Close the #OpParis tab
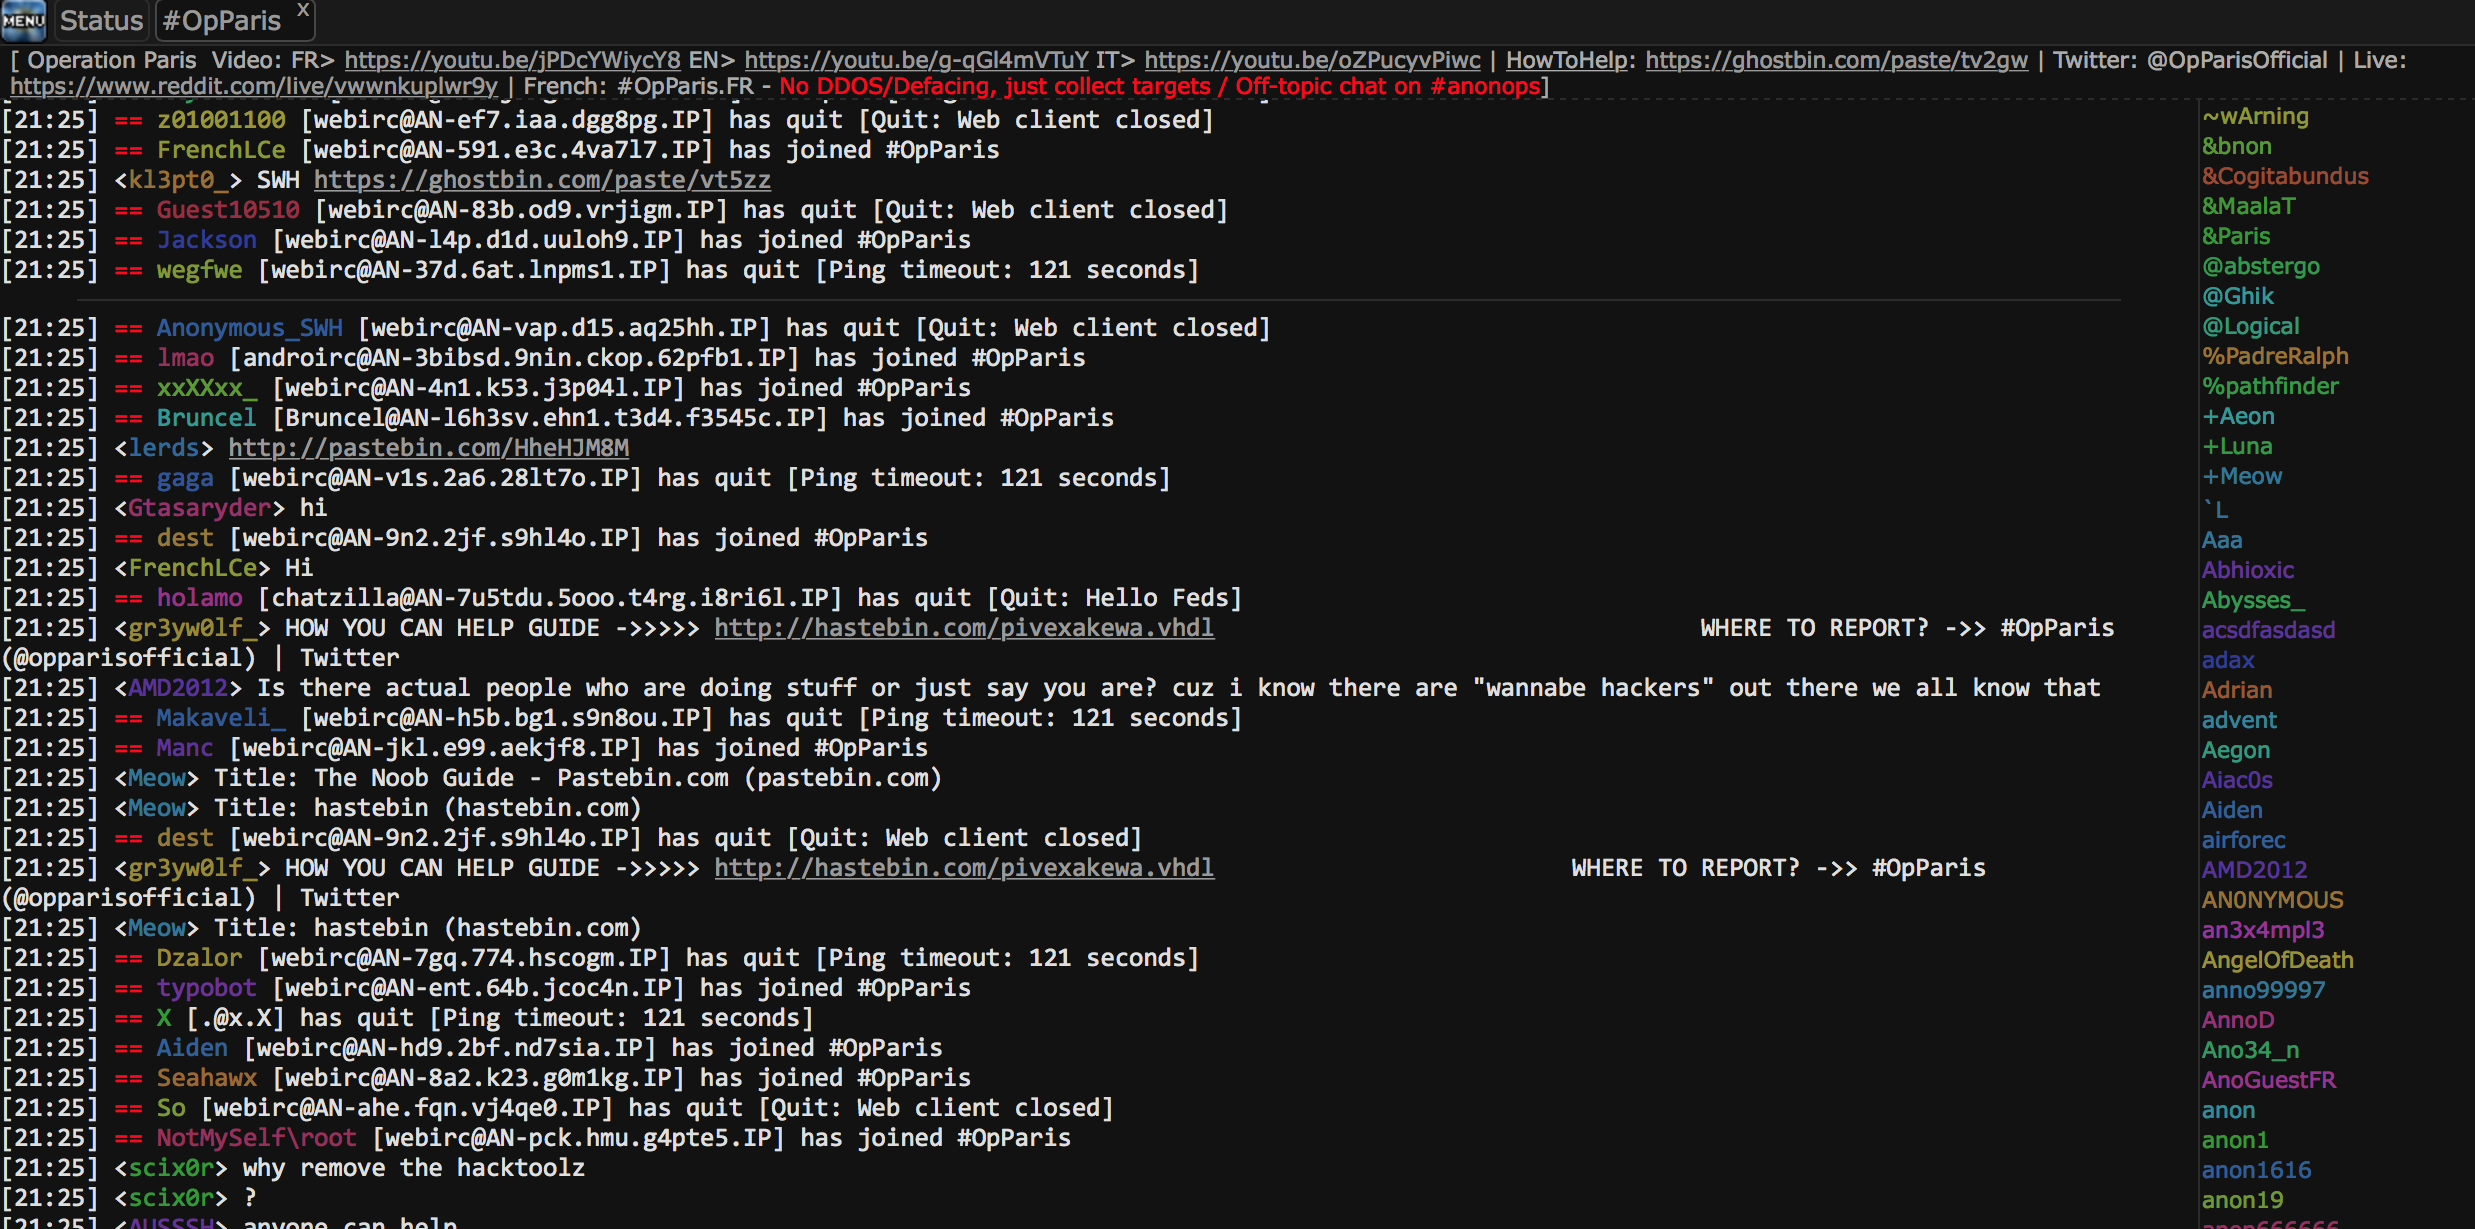The height and width of the screenshot is (1229, 2475). (303, 9)
